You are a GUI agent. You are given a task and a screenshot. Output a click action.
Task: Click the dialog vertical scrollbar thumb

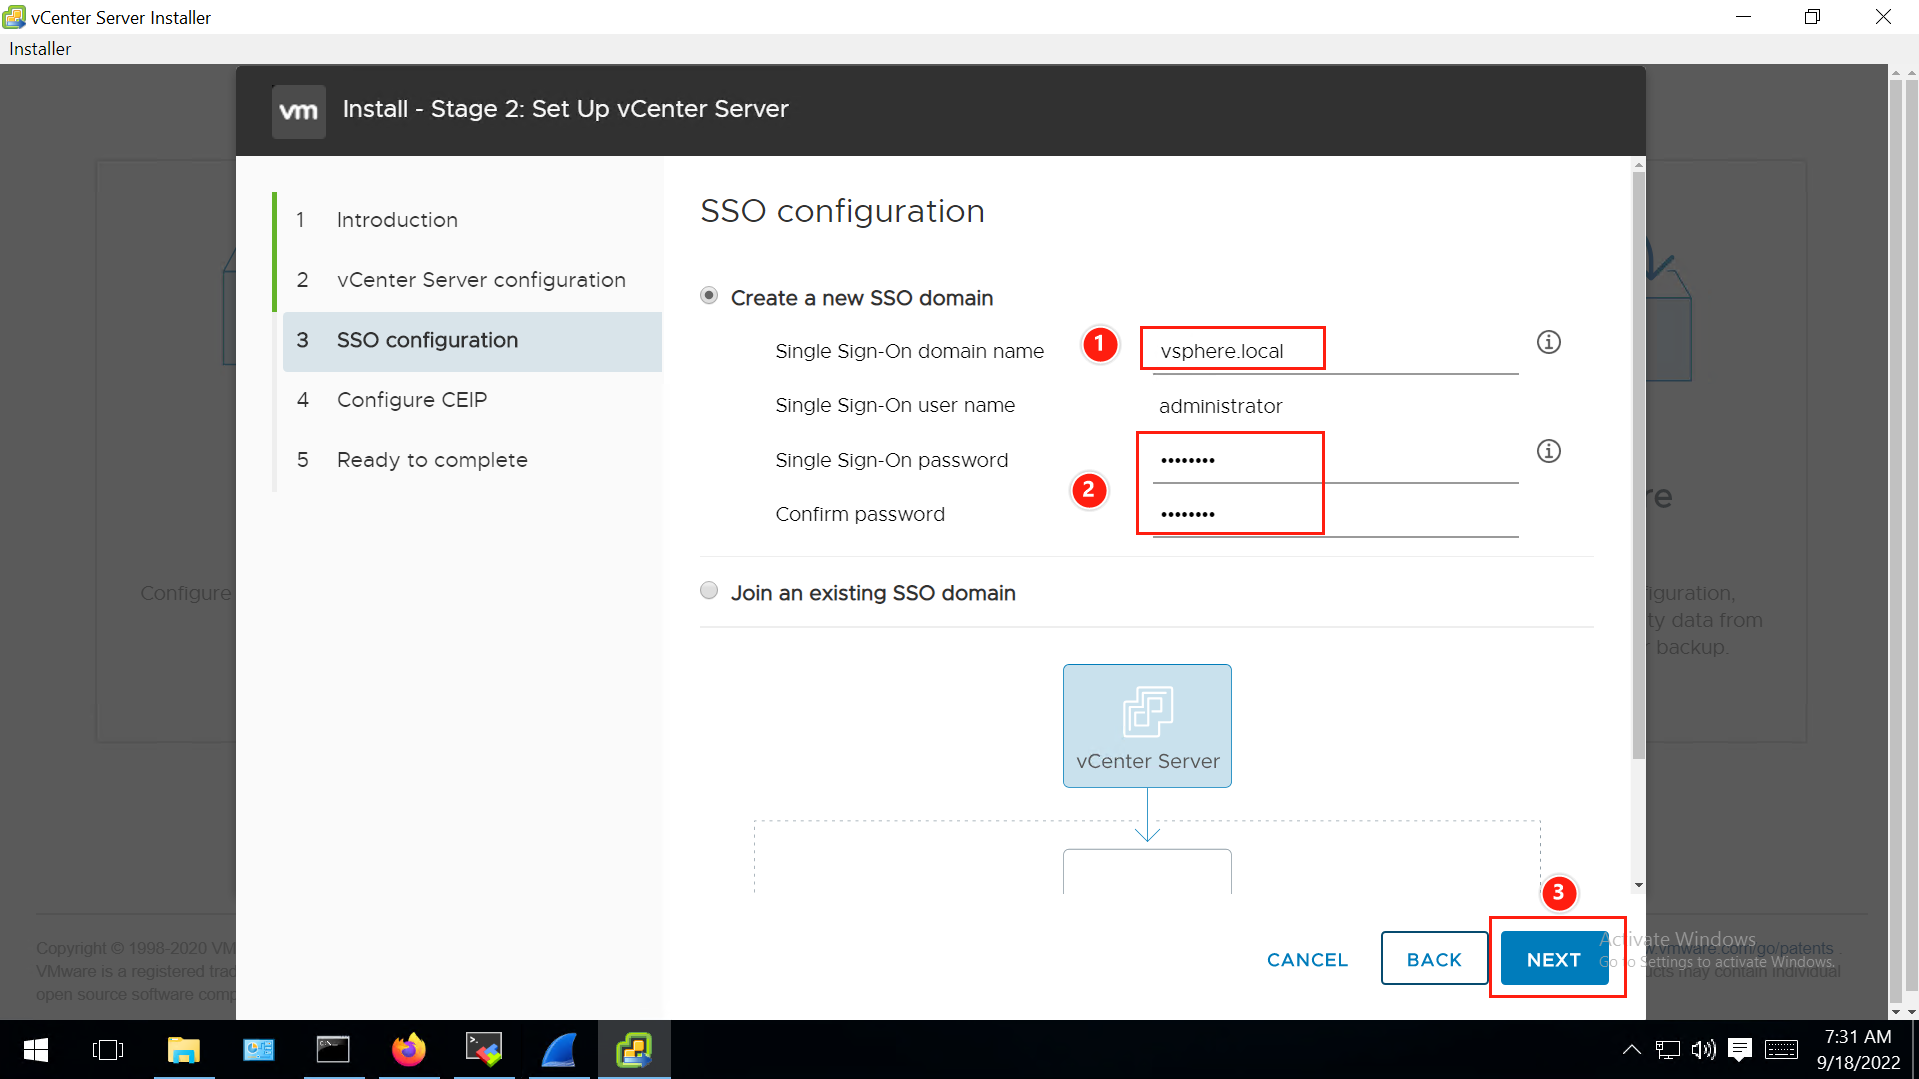(x=1638, y=465)
